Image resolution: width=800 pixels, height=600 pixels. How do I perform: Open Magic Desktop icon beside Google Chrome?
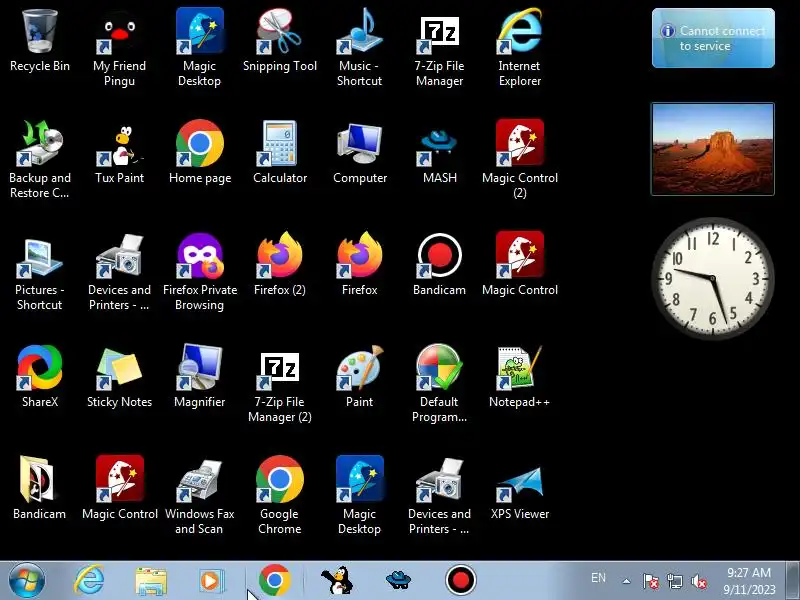(x=360, y=495)
